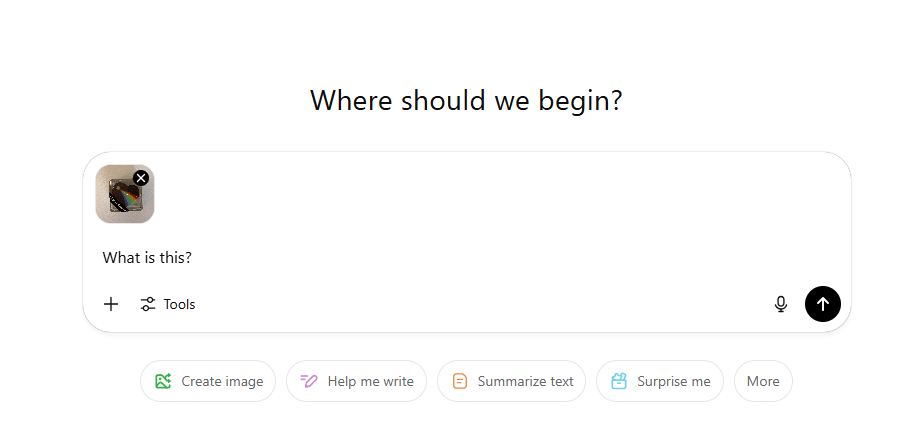Remove the attached image from the prompt
The width and height of the screenshot is (905, 426).
point(141,178)
